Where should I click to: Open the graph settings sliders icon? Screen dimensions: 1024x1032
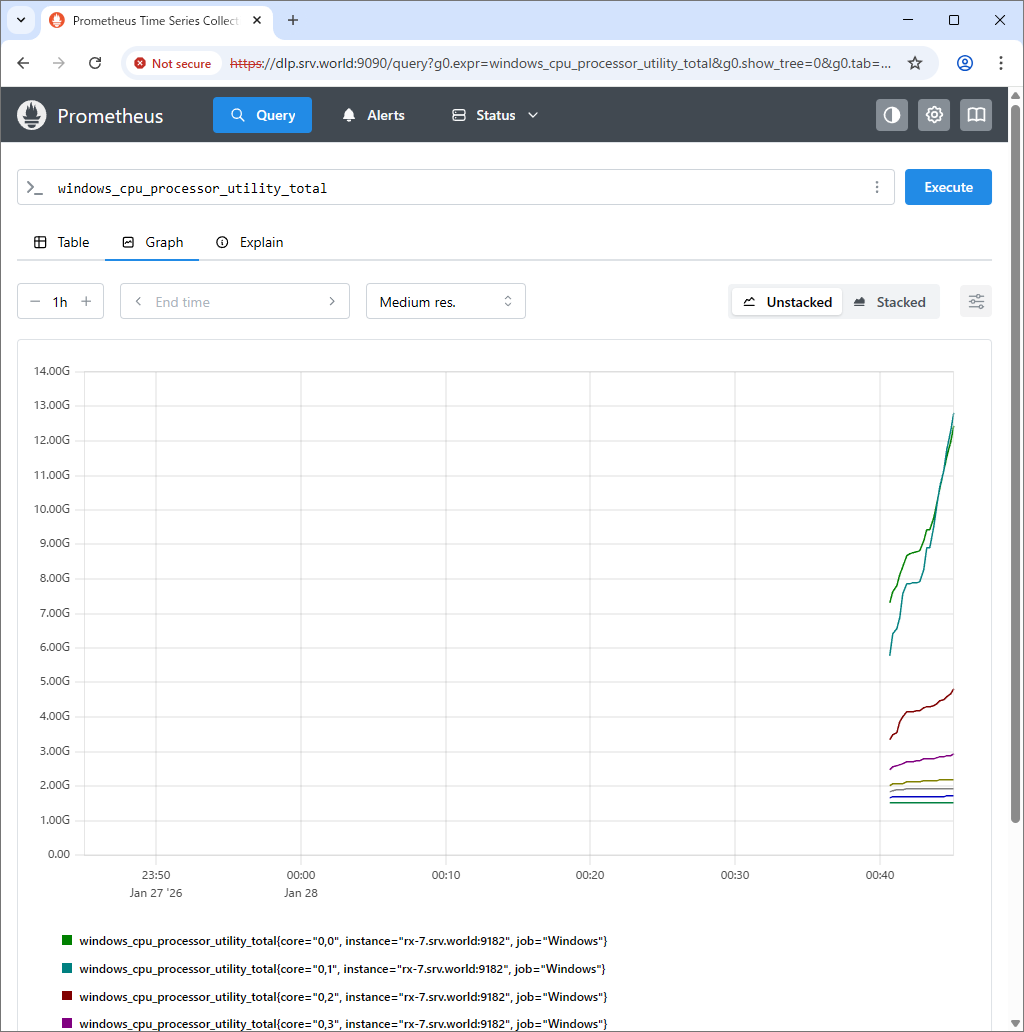pyautogui.click(x=976, y=301)
